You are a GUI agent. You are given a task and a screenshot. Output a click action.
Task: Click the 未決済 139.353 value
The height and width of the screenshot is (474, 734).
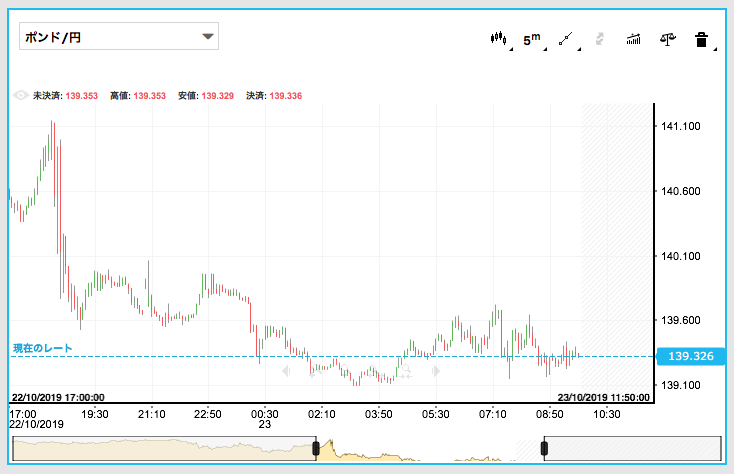(81, 96)
